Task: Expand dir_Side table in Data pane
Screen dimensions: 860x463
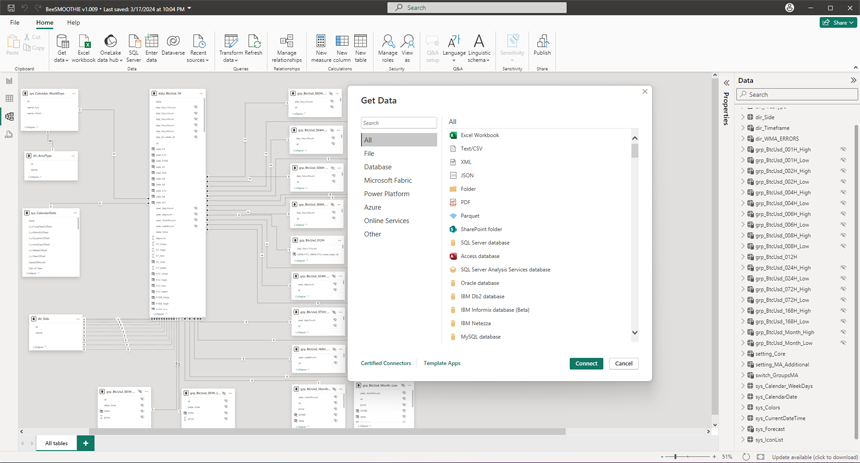Action: coord(743,117)
